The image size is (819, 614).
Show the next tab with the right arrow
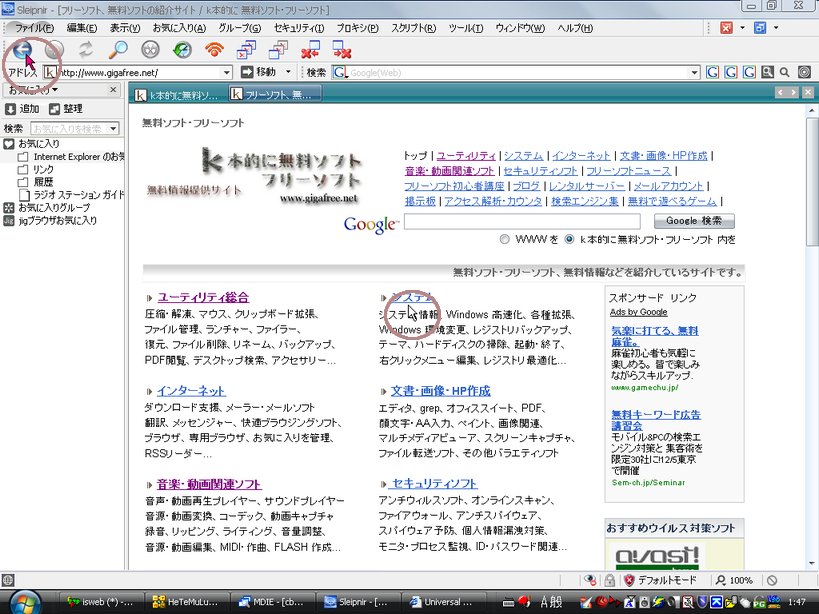tap(793, 92)
